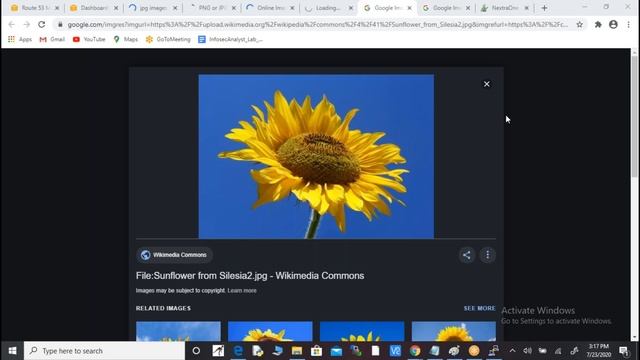Open the GoToMeeting bookmark
Image resolution: width=640 pixels, height=360 pixels.
pyautogui.click(x=168, y=39)
